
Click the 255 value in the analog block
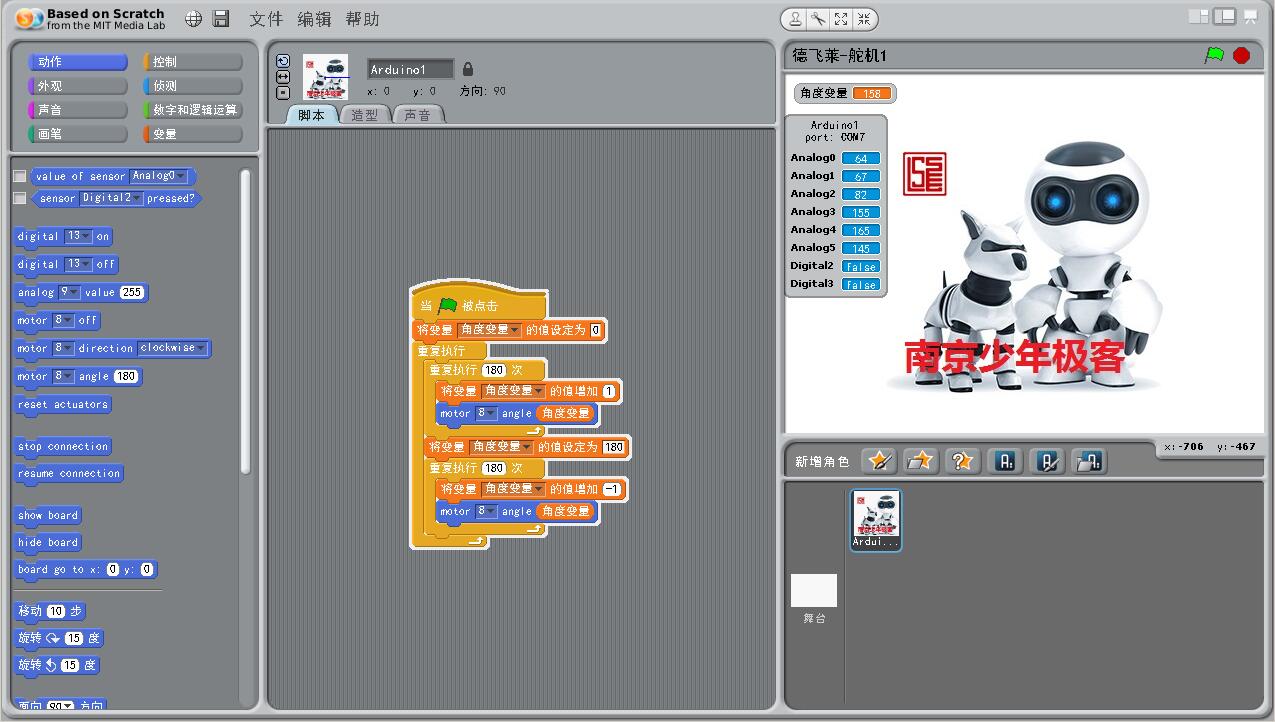pyautogui.click(x=131, y=292)
